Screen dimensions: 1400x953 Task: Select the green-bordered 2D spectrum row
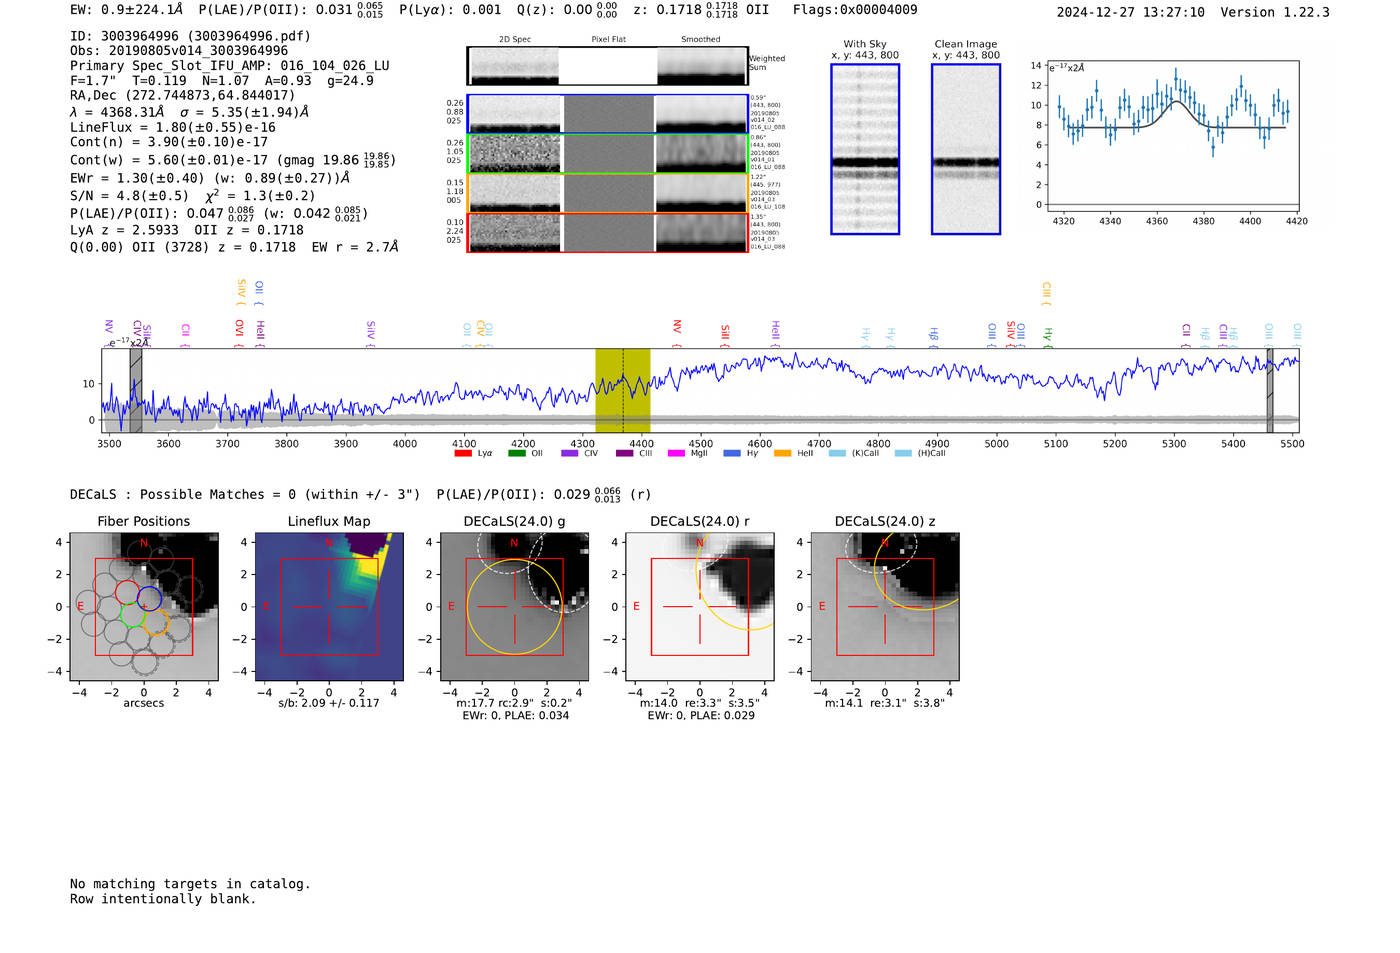coord(608,154)
